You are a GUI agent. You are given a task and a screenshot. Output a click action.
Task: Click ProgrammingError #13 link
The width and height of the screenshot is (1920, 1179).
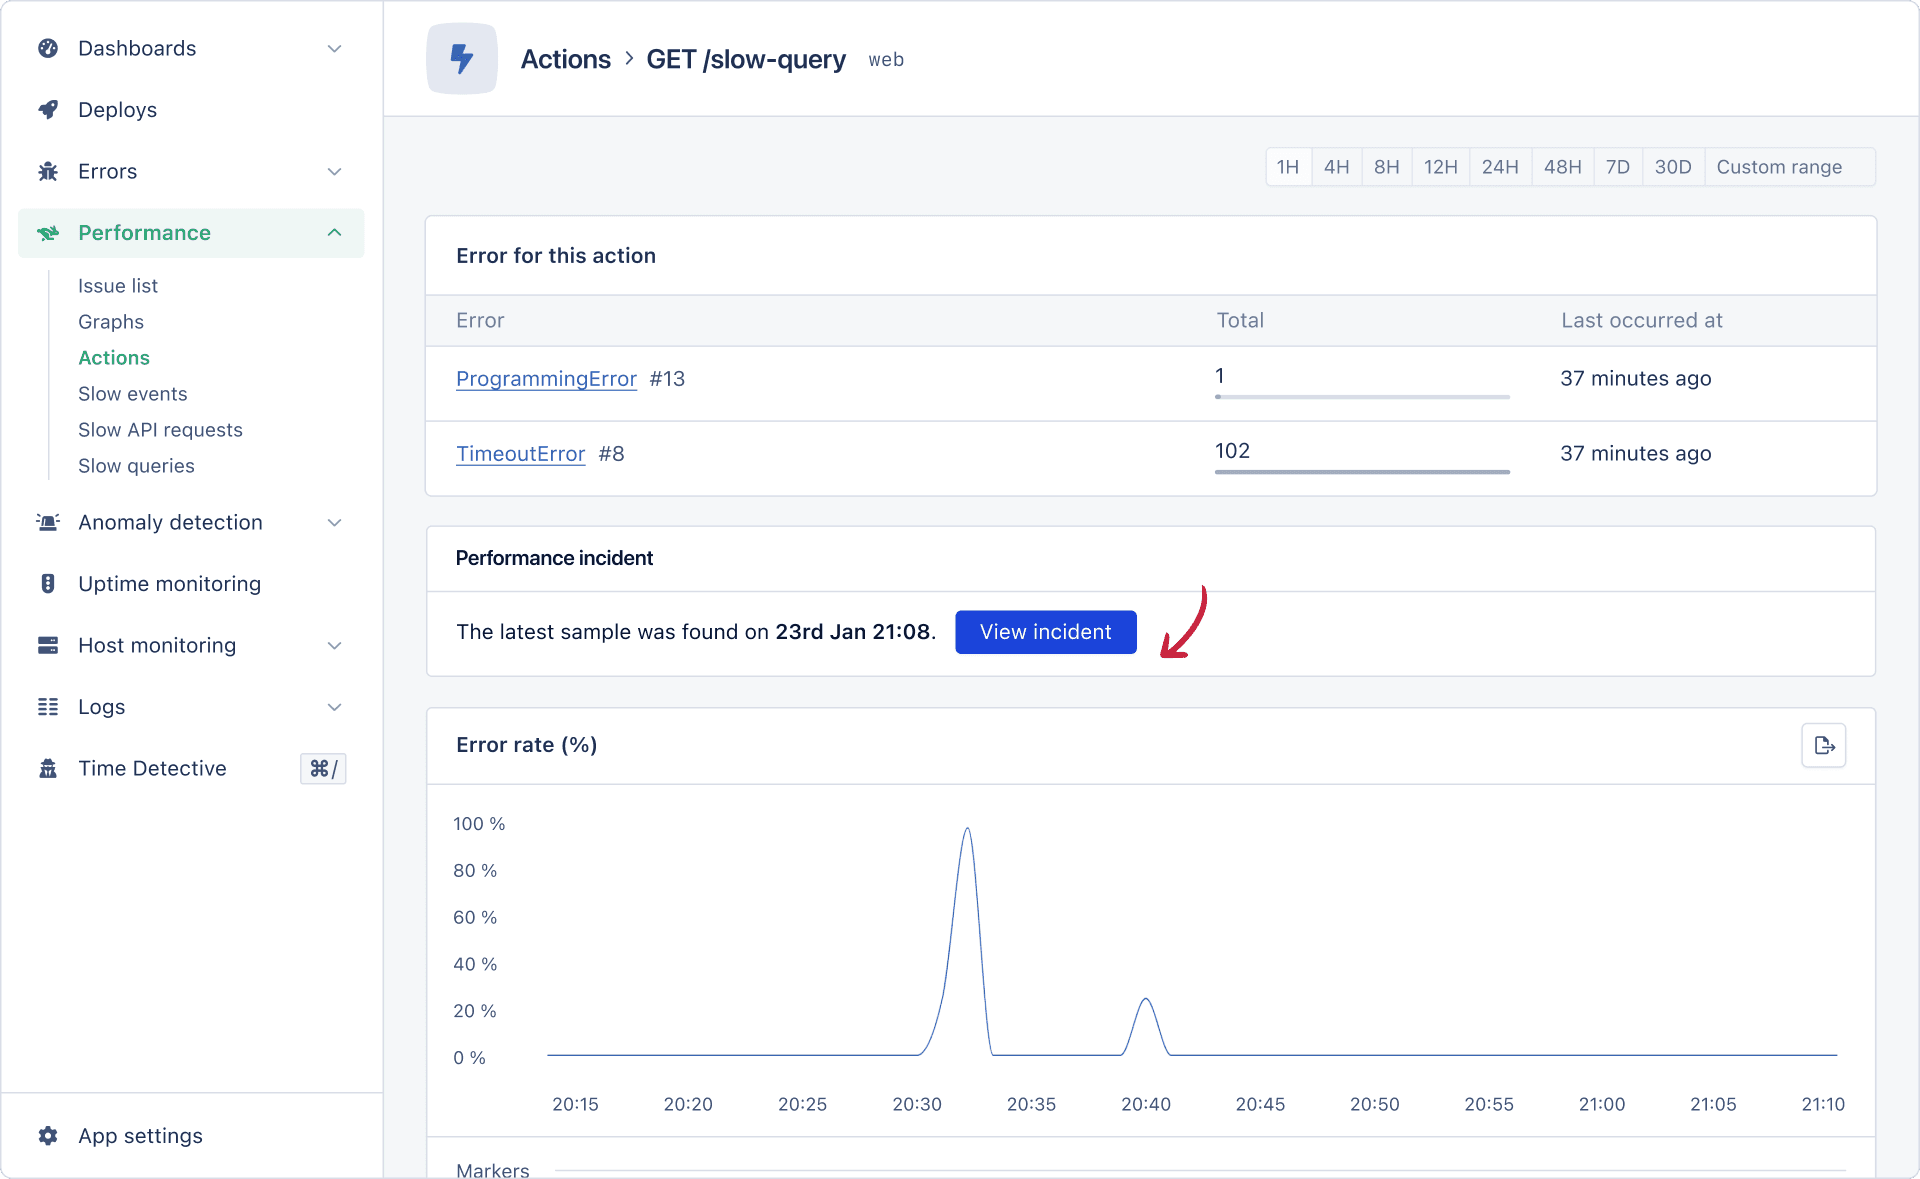(546, 378)
